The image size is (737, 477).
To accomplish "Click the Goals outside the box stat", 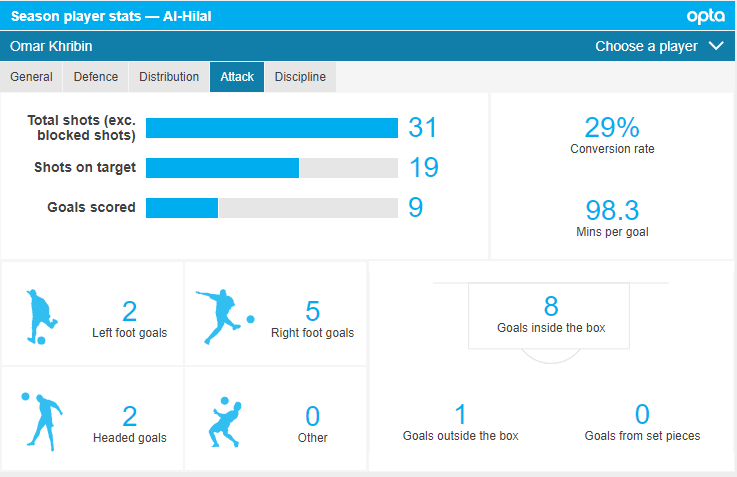I will click(x=460, y=421).
